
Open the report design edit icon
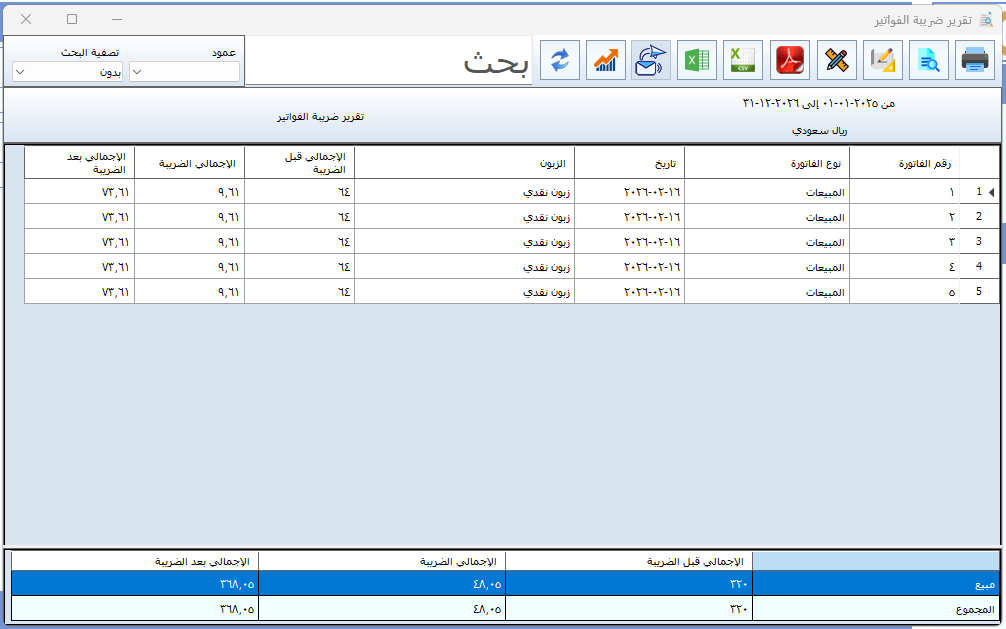(883, 60)
